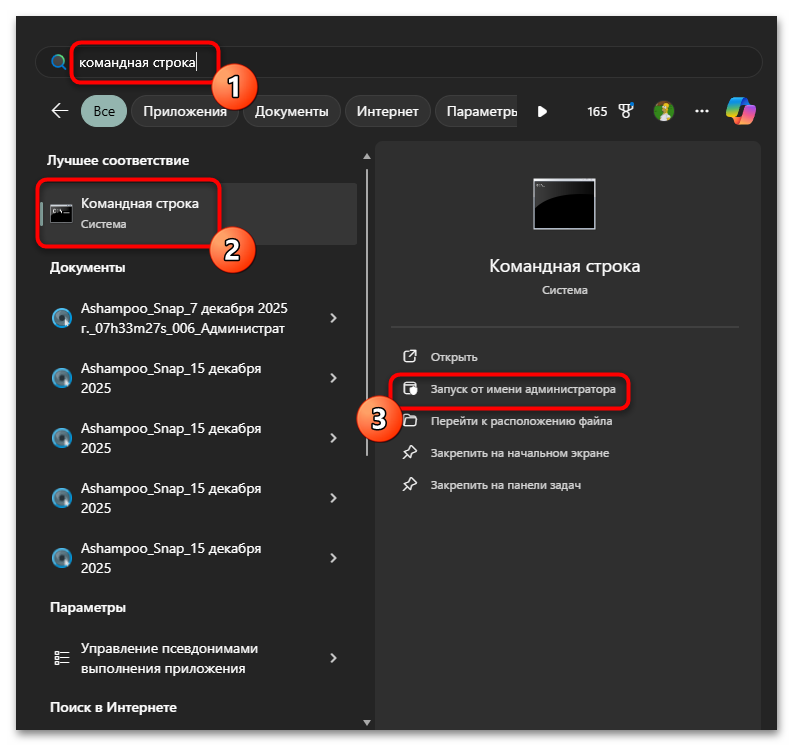This screenshot has width=793, height=746.
Task: Open the three-dots more options menu
Action: (702, 111)
